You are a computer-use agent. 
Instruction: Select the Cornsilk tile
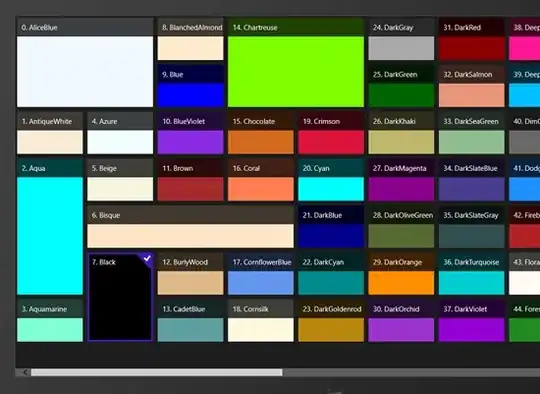point(261,321)
